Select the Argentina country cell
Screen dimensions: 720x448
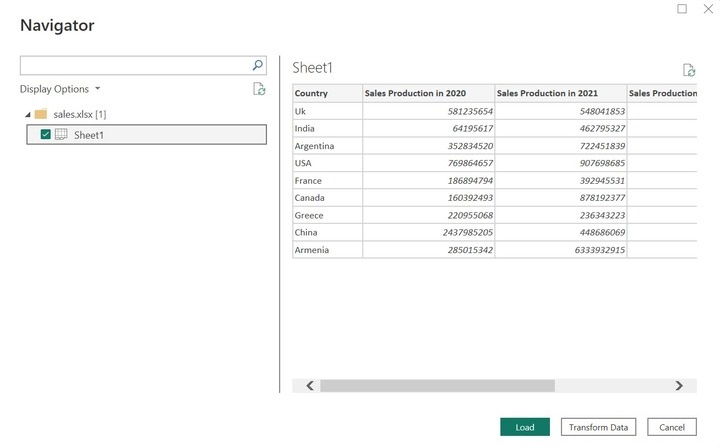327,146
